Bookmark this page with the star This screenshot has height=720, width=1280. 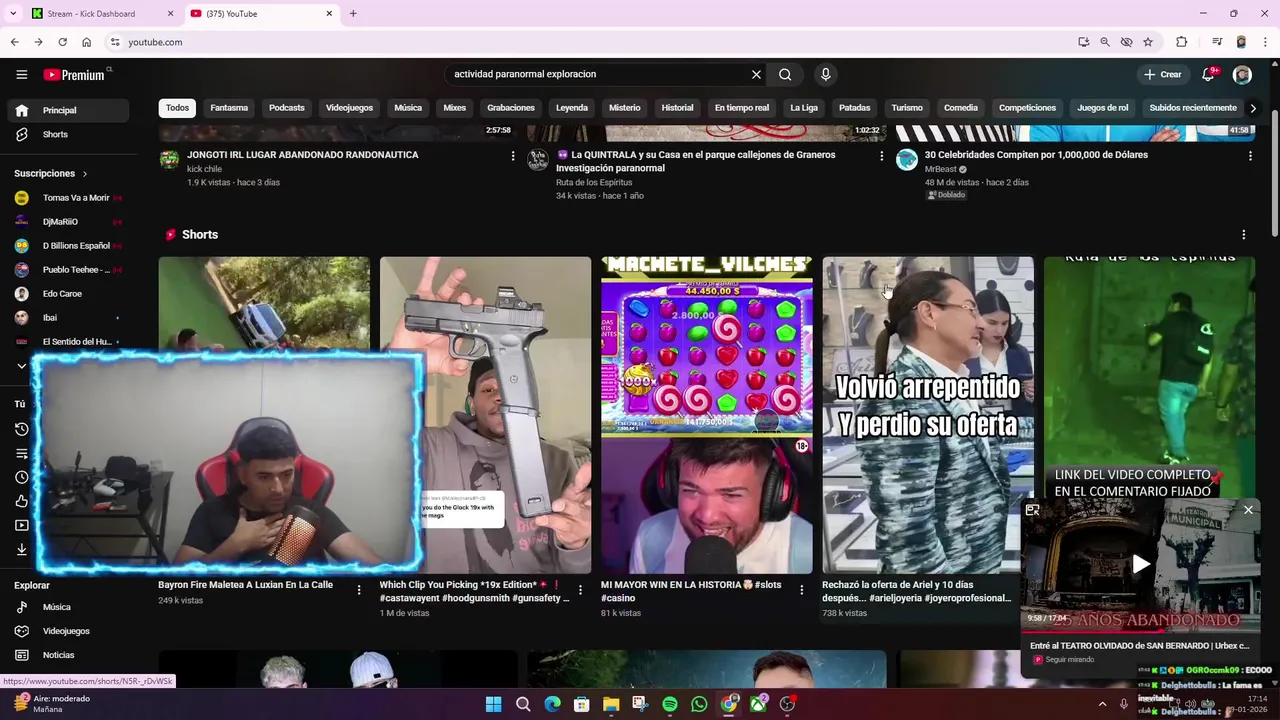1148,42
